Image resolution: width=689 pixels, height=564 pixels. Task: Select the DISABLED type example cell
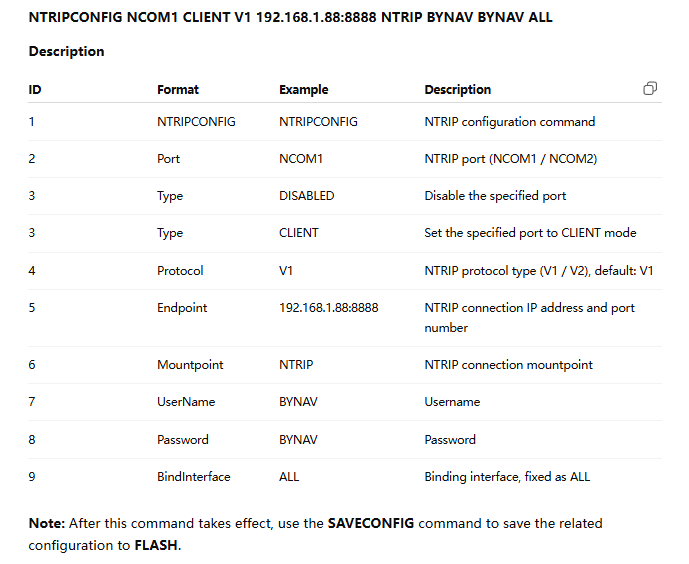[x=307, y=195]
